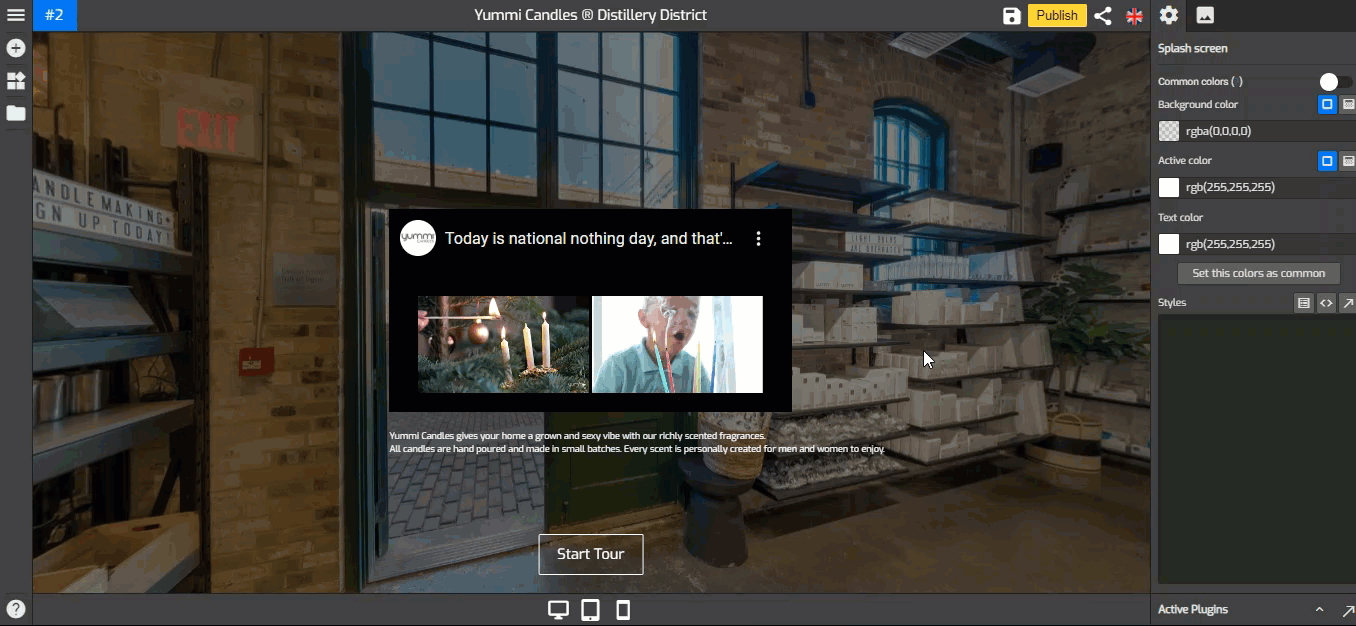Click the Publish button

(x=1057, y=15)
